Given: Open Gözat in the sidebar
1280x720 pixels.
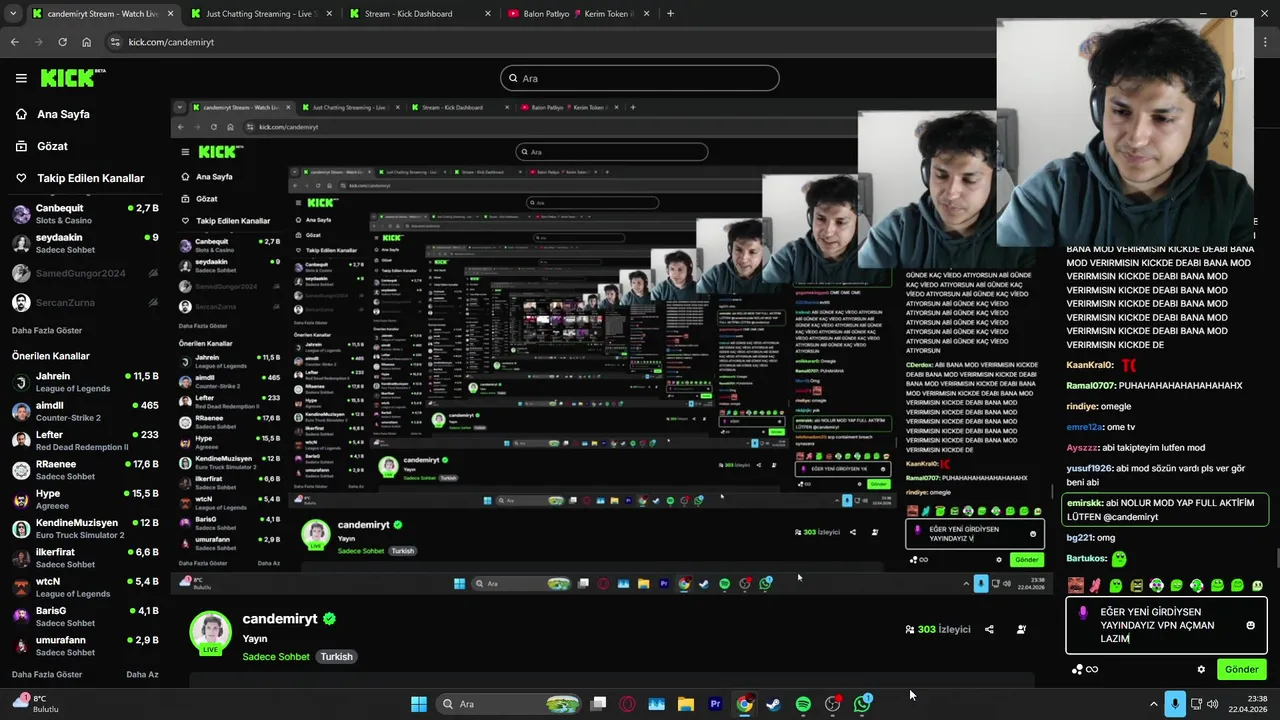Looking at the screenshot, I should point(41,146).
